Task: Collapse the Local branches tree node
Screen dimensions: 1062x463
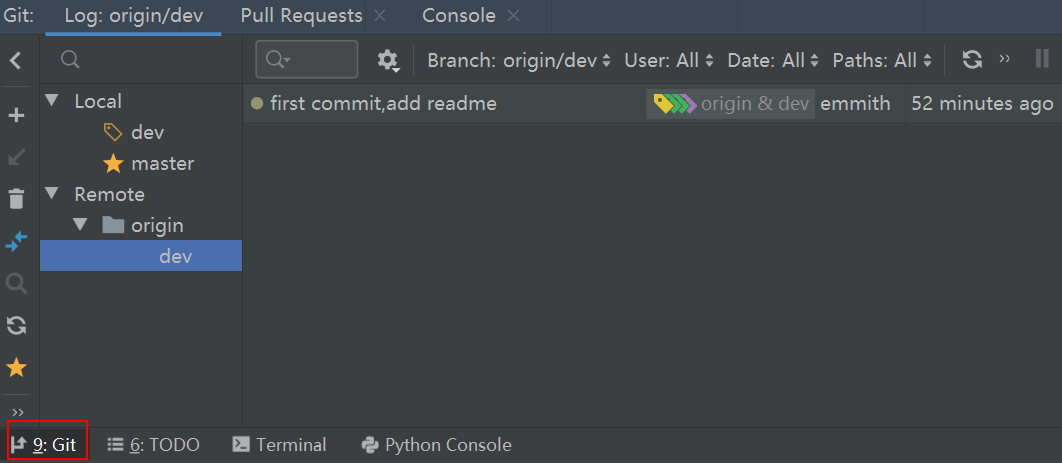Action: click(x=52, y=101)
